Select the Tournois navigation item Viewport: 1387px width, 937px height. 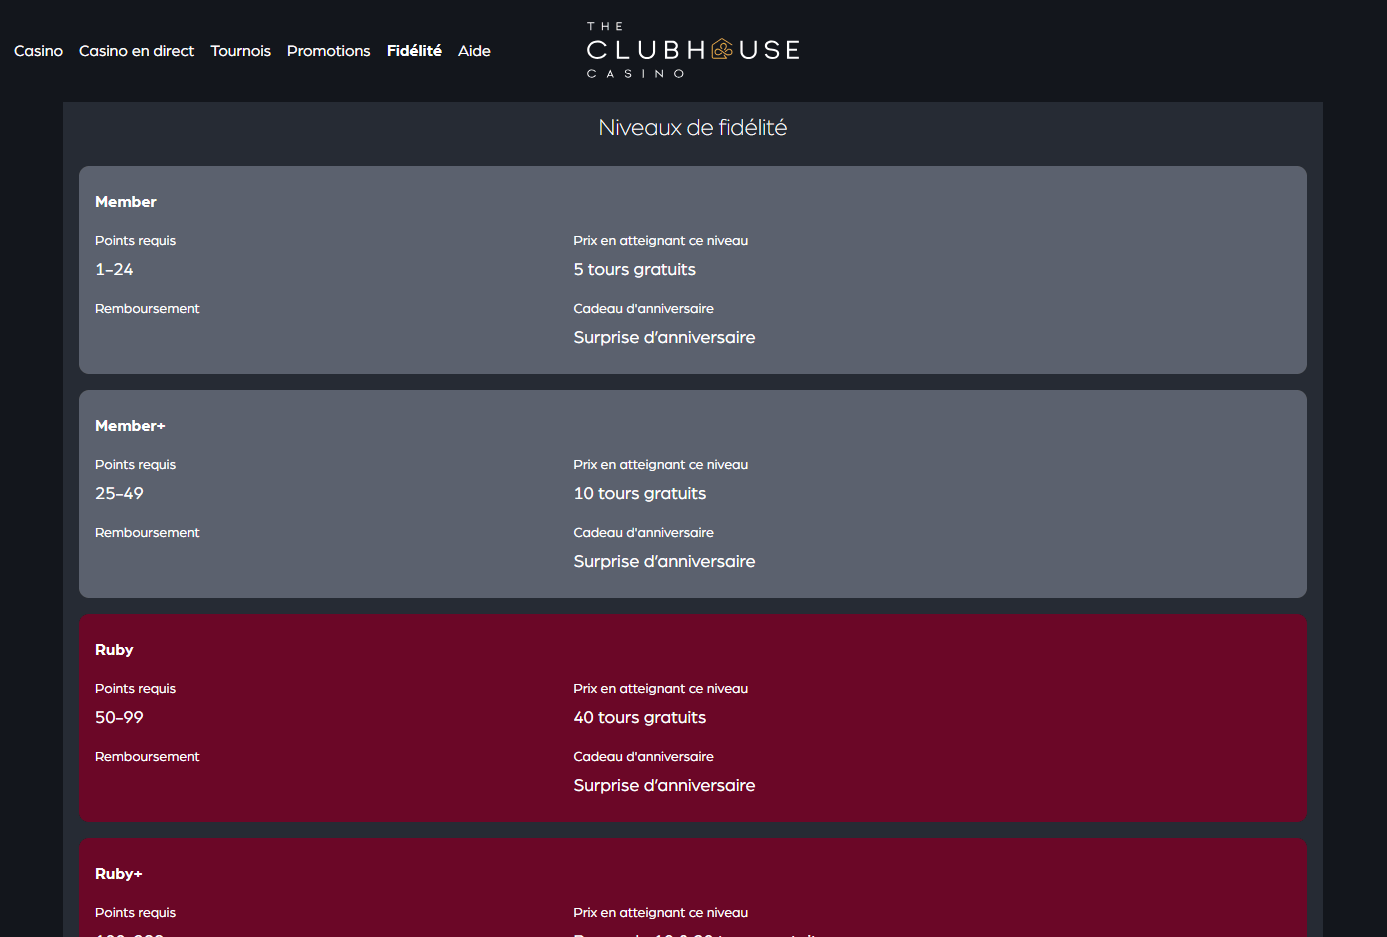coord(240,51)
